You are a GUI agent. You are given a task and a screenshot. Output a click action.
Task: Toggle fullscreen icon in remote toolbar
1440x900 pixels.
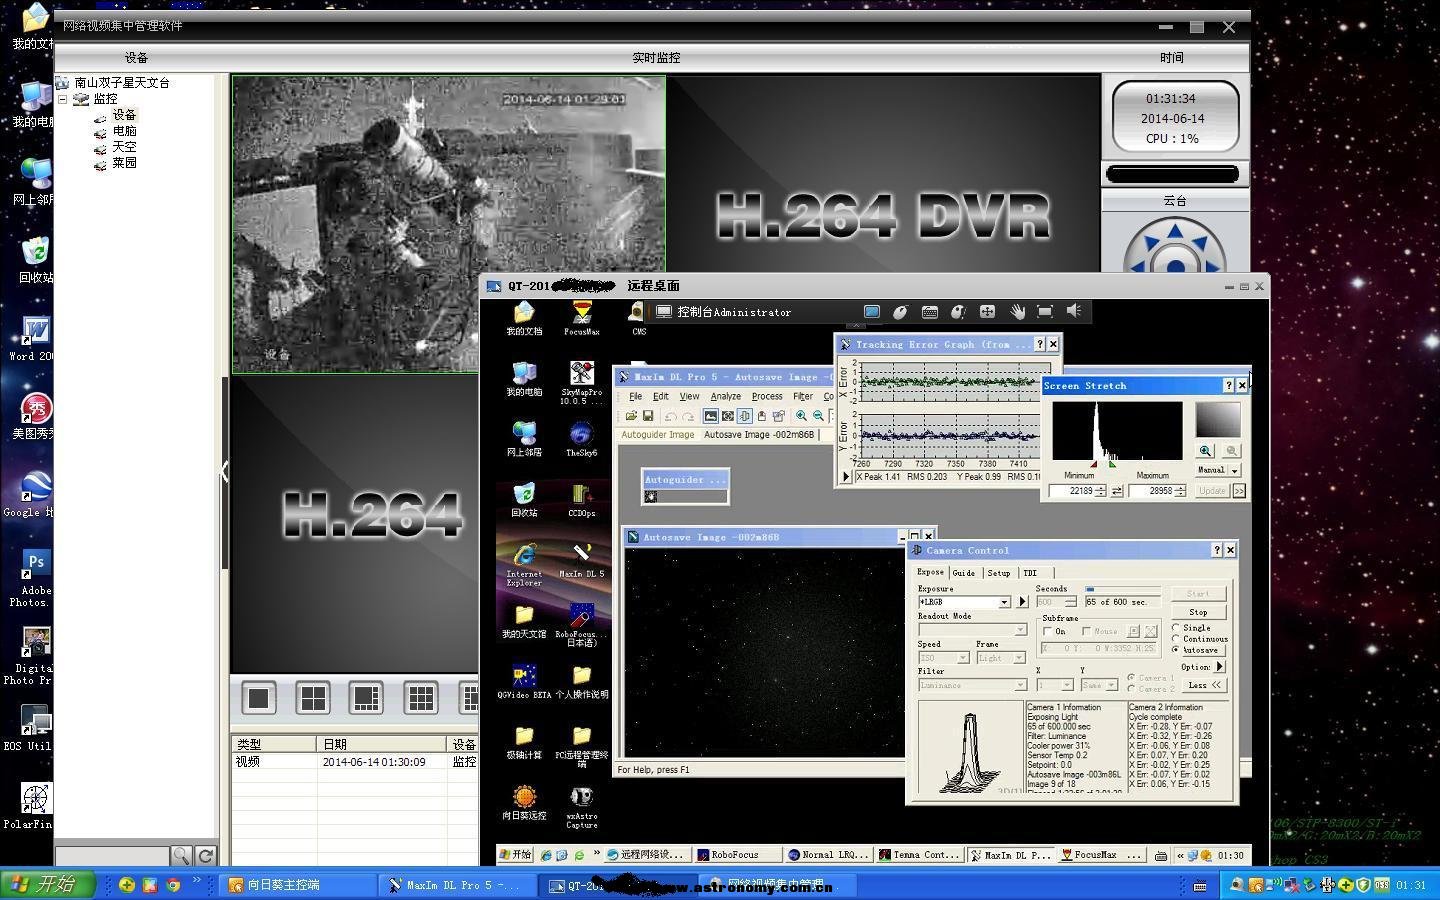[1045, 312]
